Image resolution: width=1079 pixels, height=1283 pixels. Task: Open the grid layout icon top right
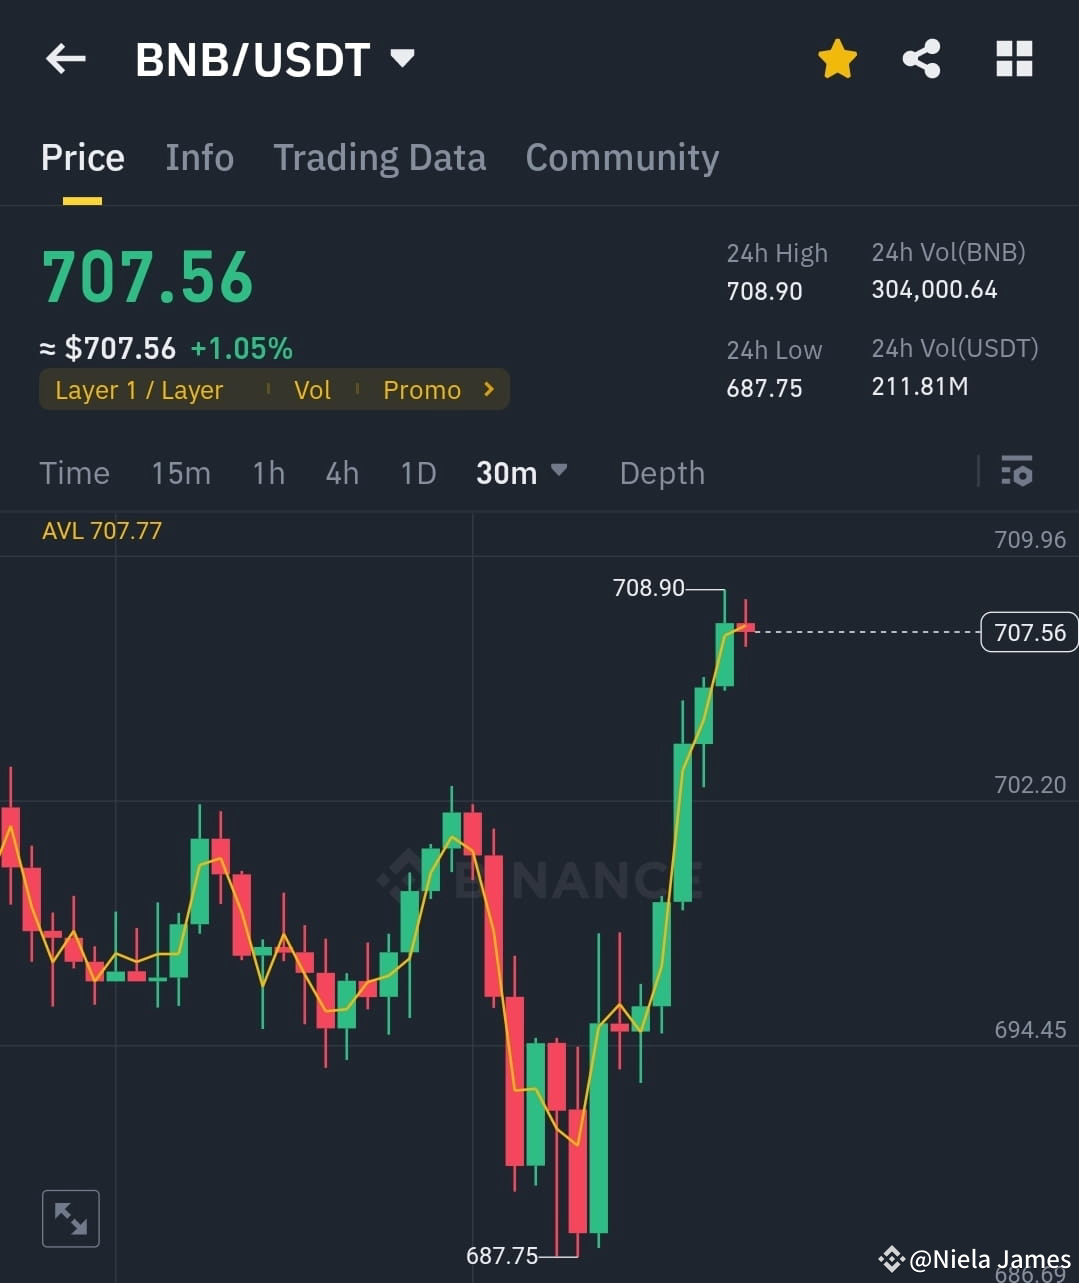click(1014, 58)
